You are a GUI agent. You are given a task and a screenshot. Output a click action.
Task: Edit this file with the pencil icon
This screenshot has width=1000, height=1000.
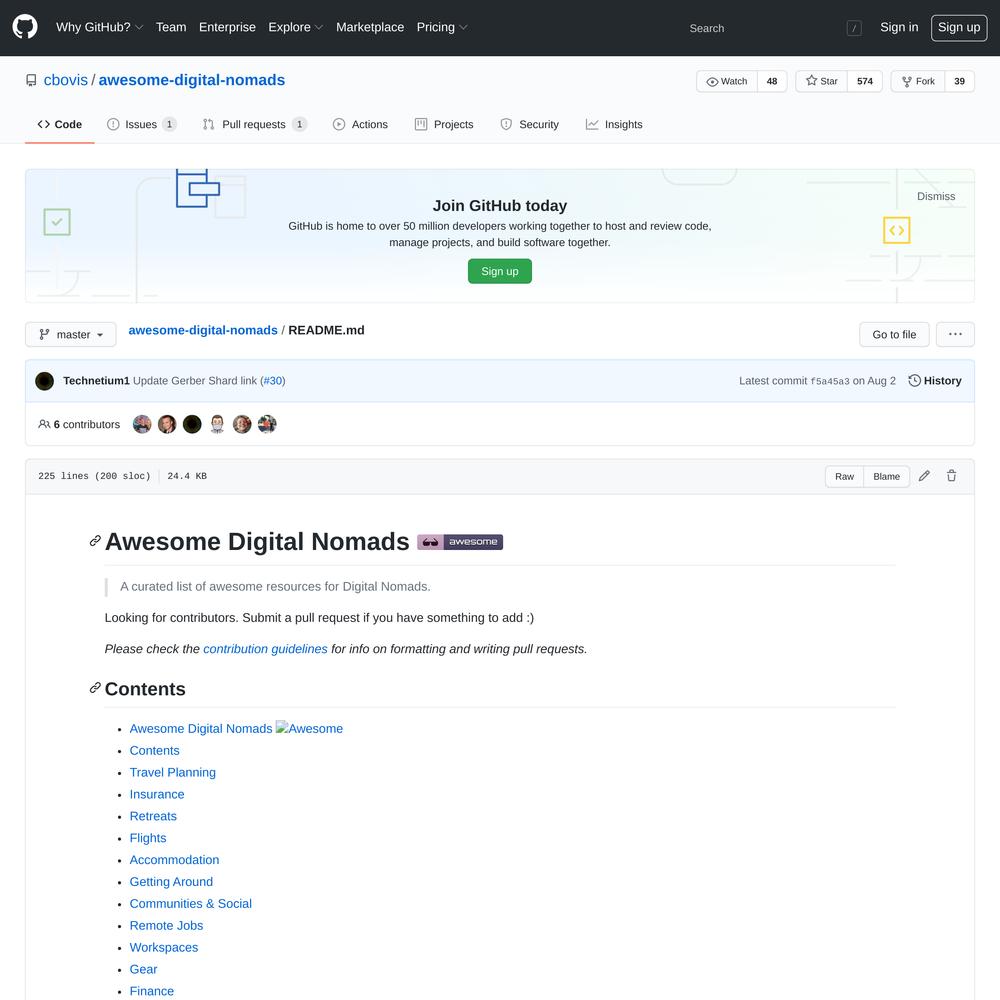(x=924, y=476)
